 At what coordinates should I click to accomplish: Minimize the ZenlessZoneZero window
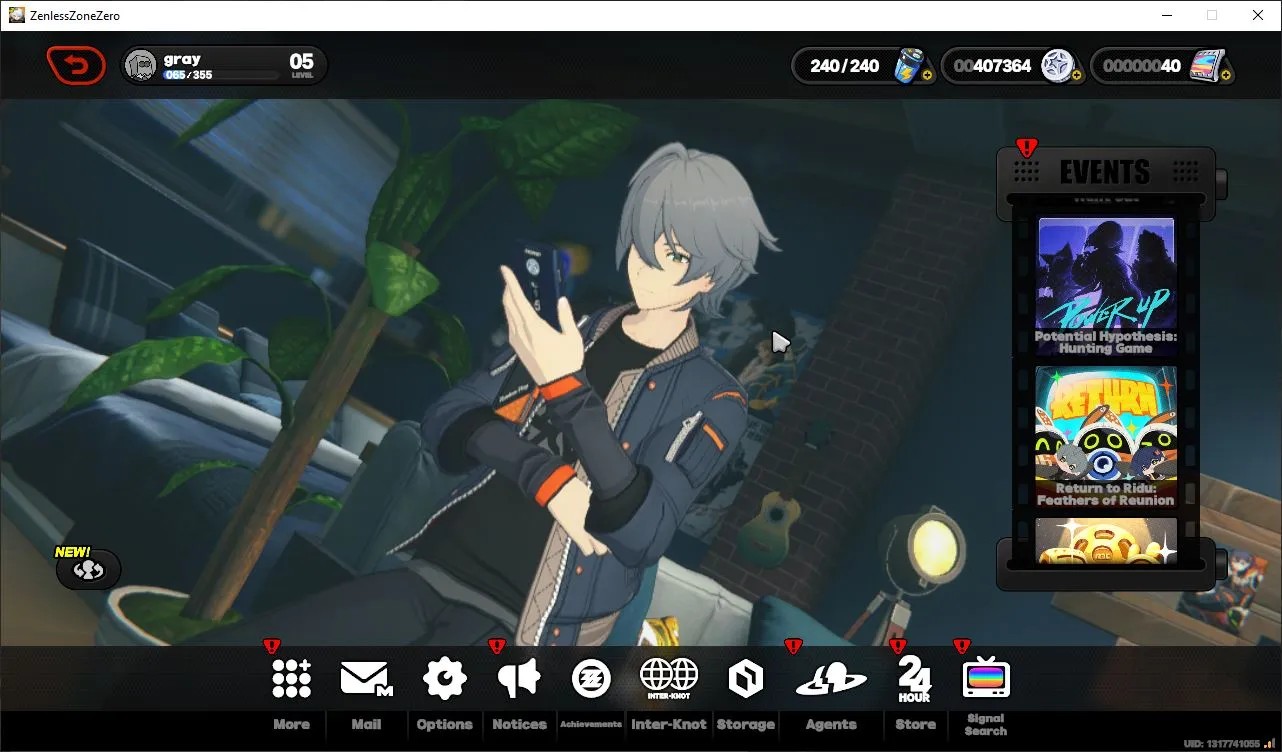click(x=1166, y=15)
